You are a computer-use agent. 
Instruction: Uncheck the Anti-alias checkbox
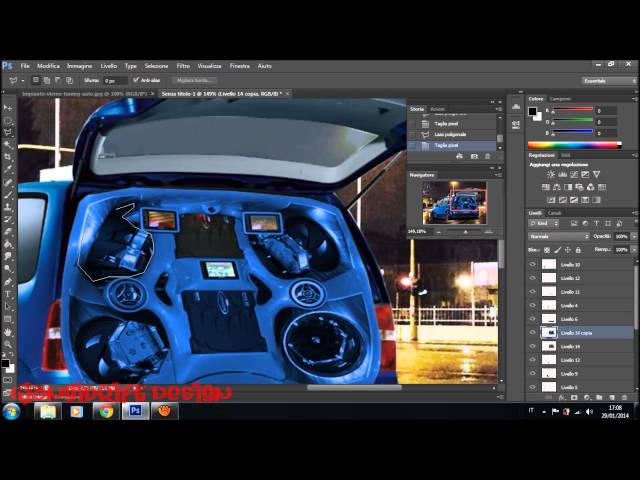136,80
